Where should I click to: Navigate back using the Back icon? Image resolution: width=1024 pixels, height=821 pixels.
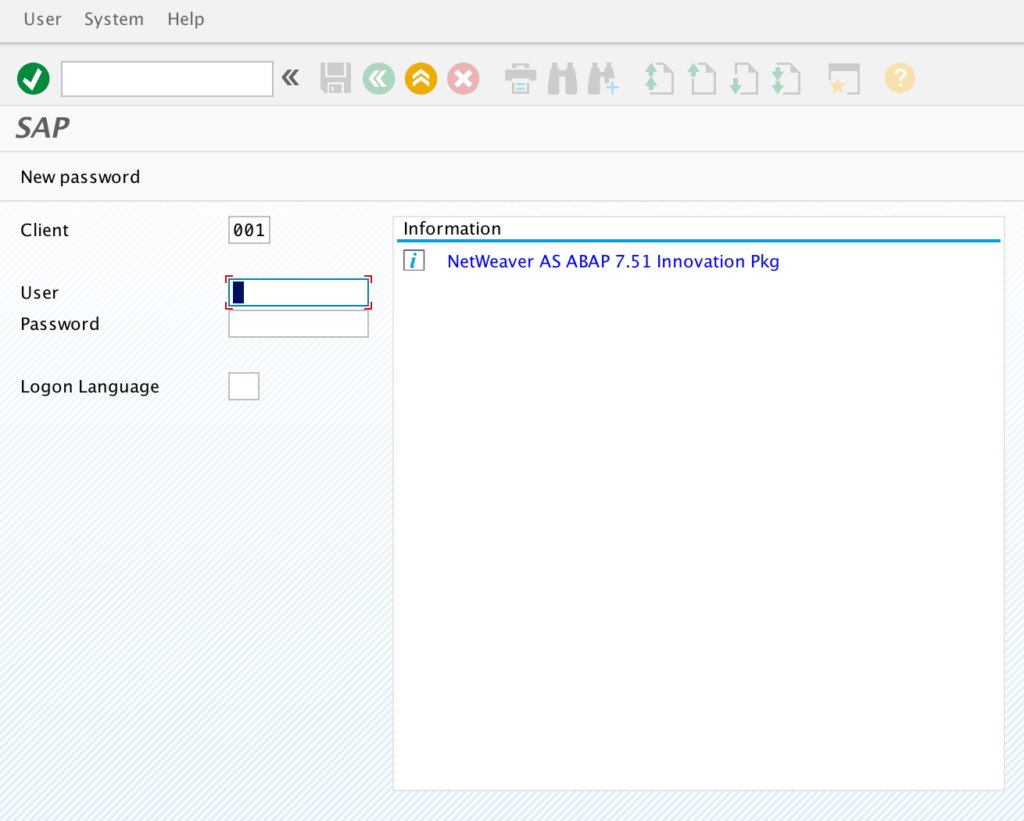click(378, 78)
